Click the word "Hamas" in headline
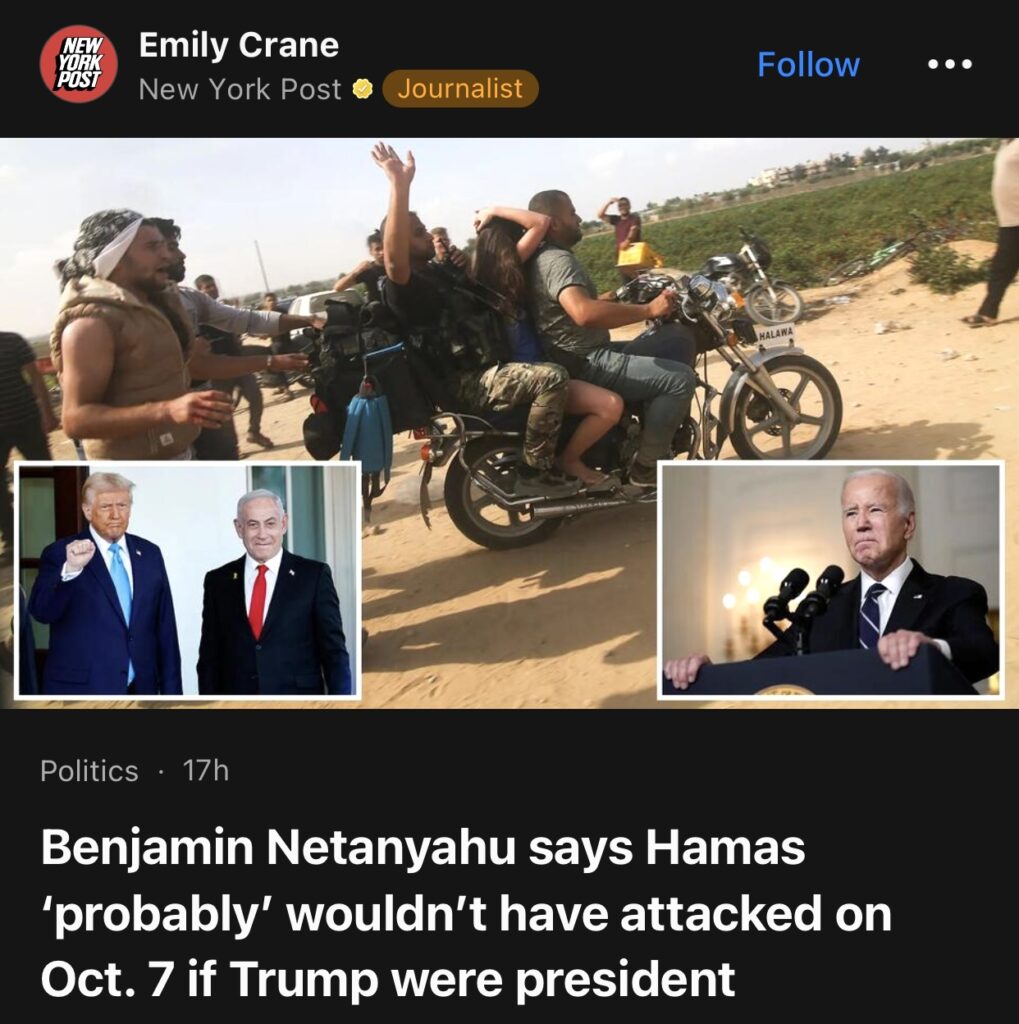Viewport: 1019px width, 1024px height. (x=725, y=847)
